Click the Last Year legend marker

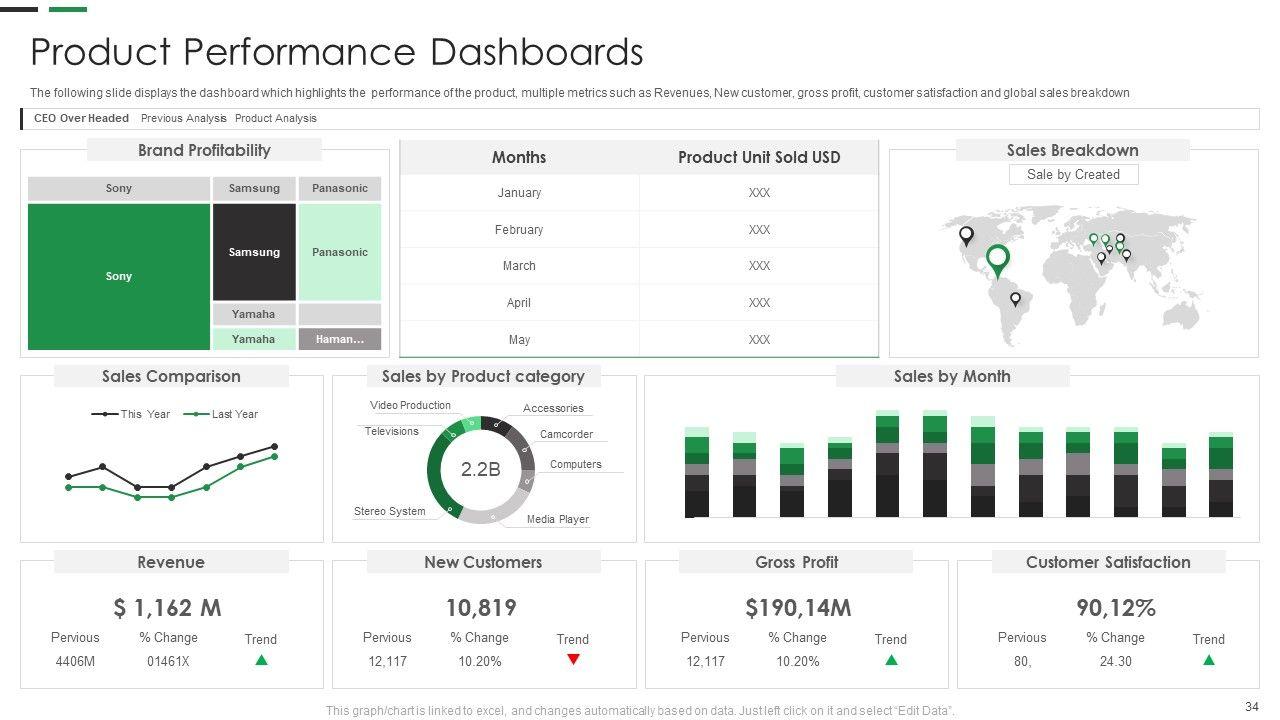[x=197, y=414]
